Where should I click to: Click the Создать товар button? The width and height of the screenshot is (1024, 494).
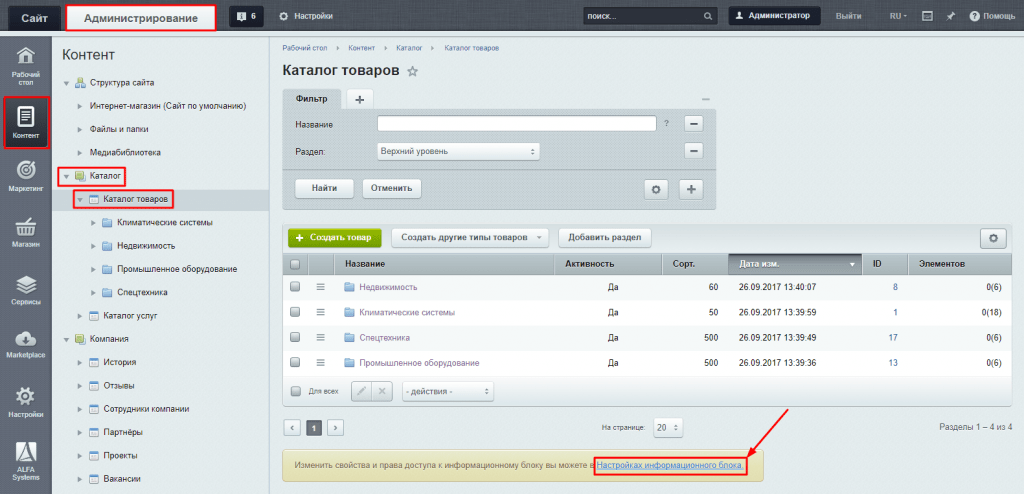pyautogui.click(x=335, y=238)
